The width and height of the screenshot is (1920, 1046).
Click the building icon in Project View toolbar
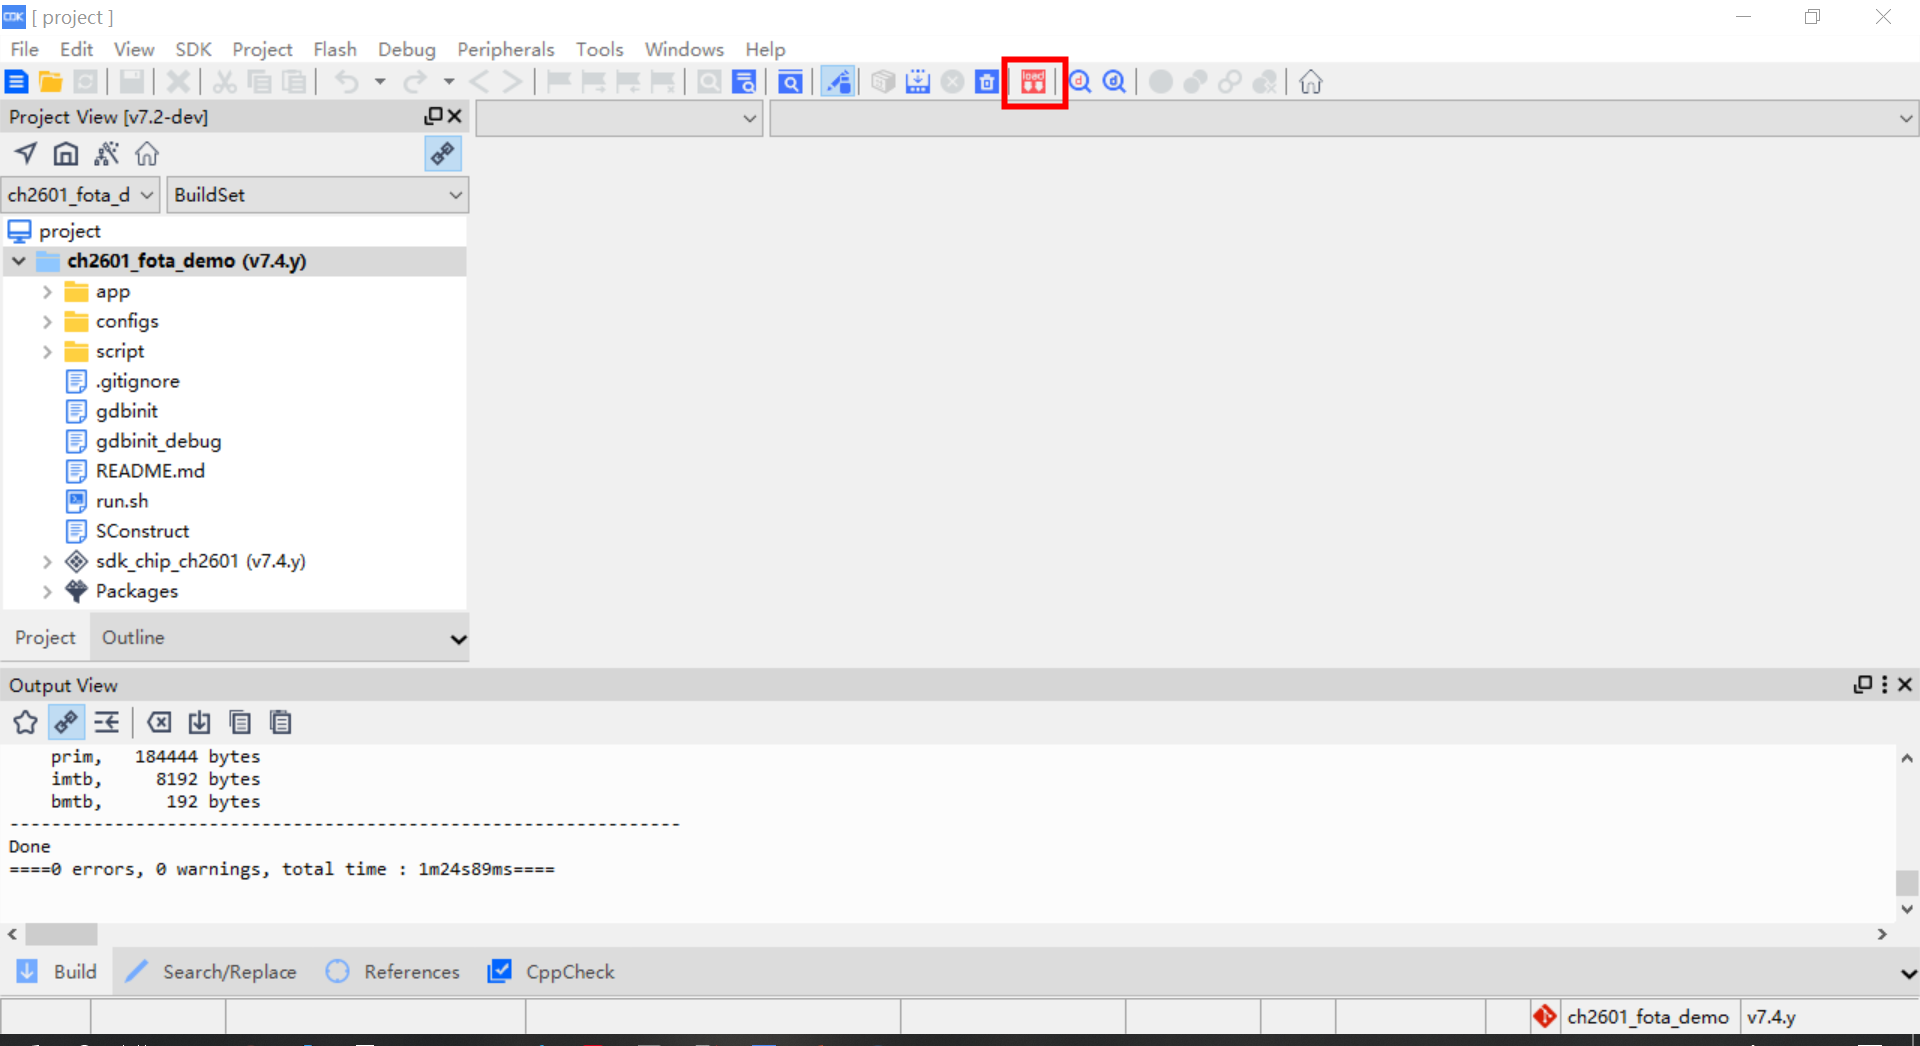(66, 154)
